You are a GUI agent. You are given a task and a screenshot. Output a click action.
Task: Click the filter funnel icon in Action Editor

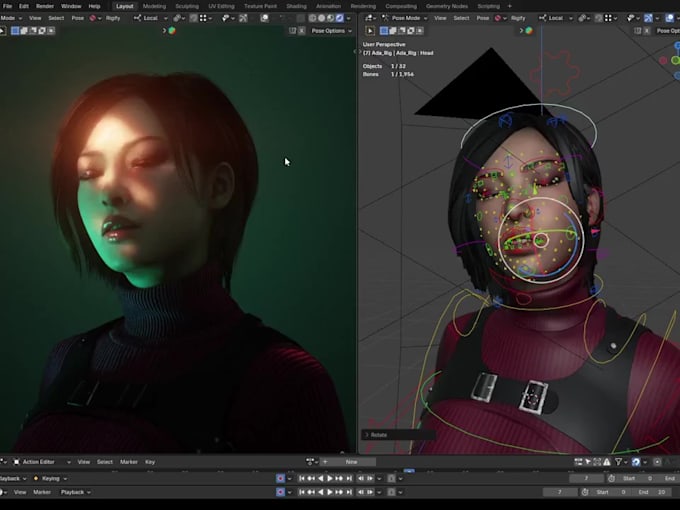pos(618,462)
